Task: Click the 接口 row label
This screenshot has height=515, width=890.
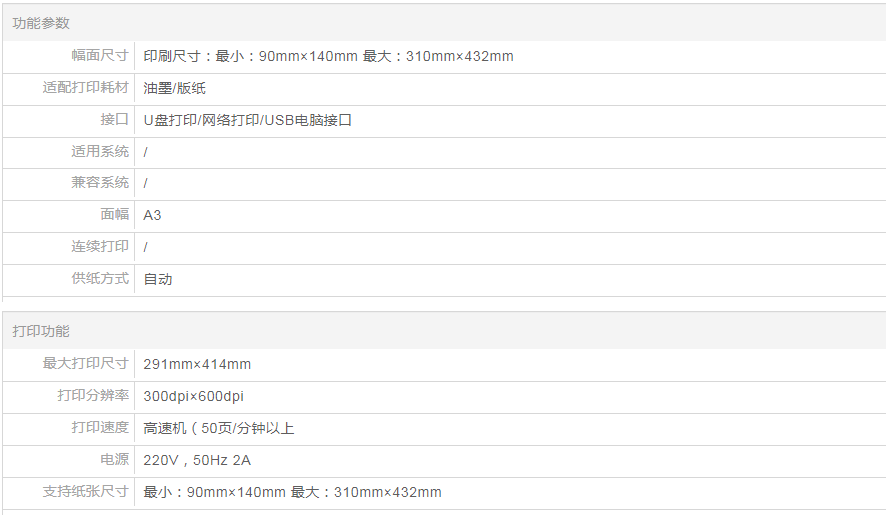Action: pos(115,120)
